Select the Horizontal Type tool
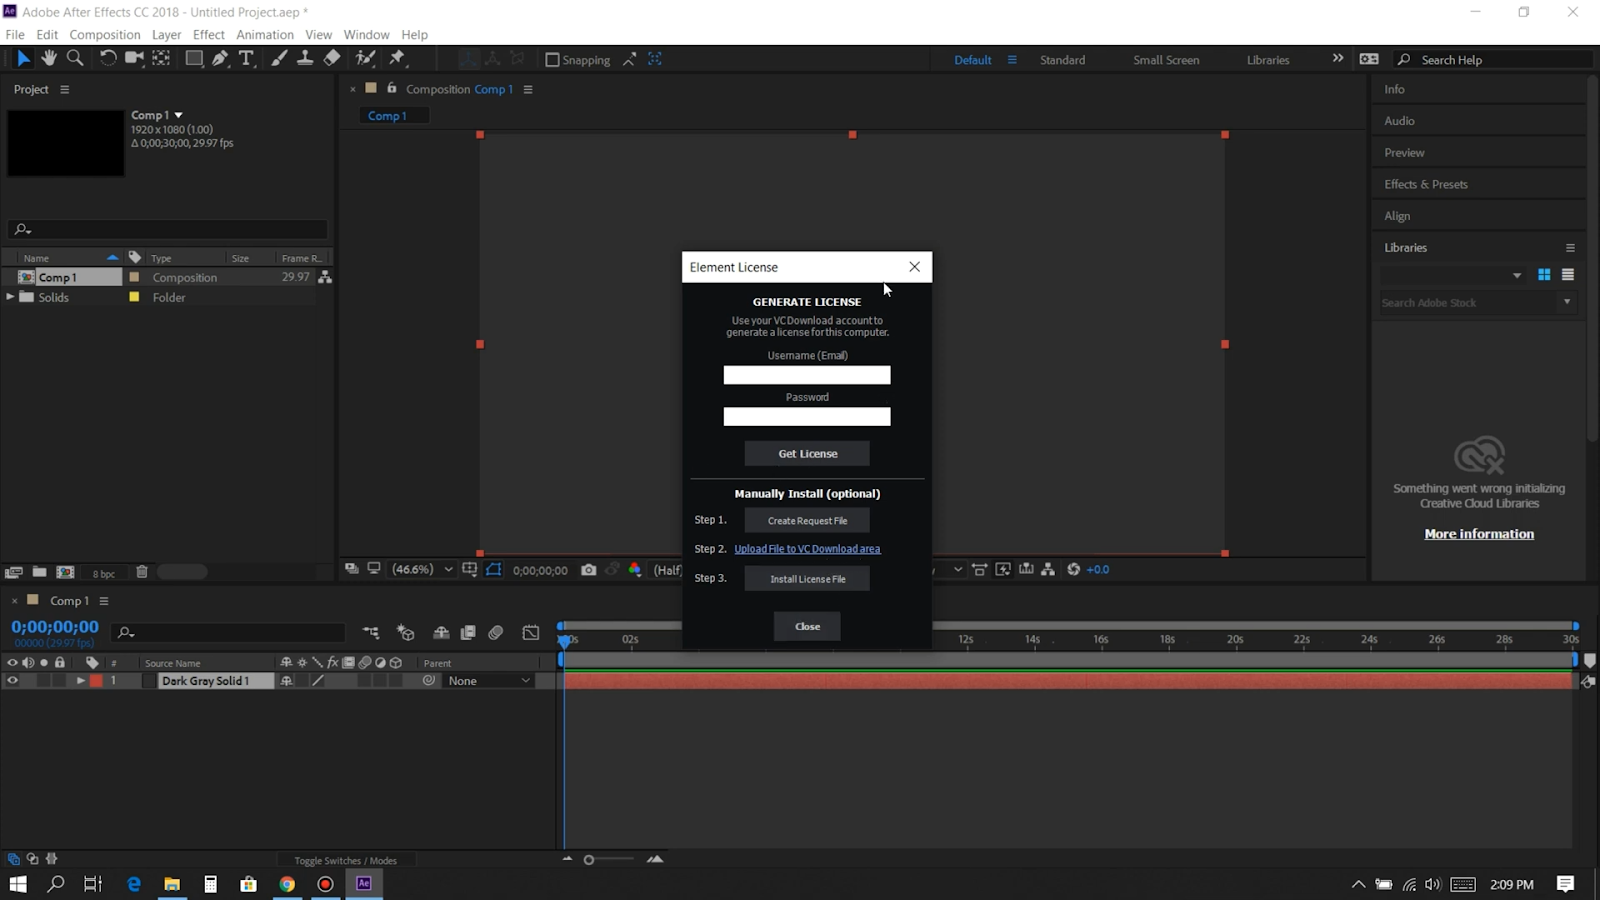Viewport: 1600px width, 900px height. click(246, 59)
